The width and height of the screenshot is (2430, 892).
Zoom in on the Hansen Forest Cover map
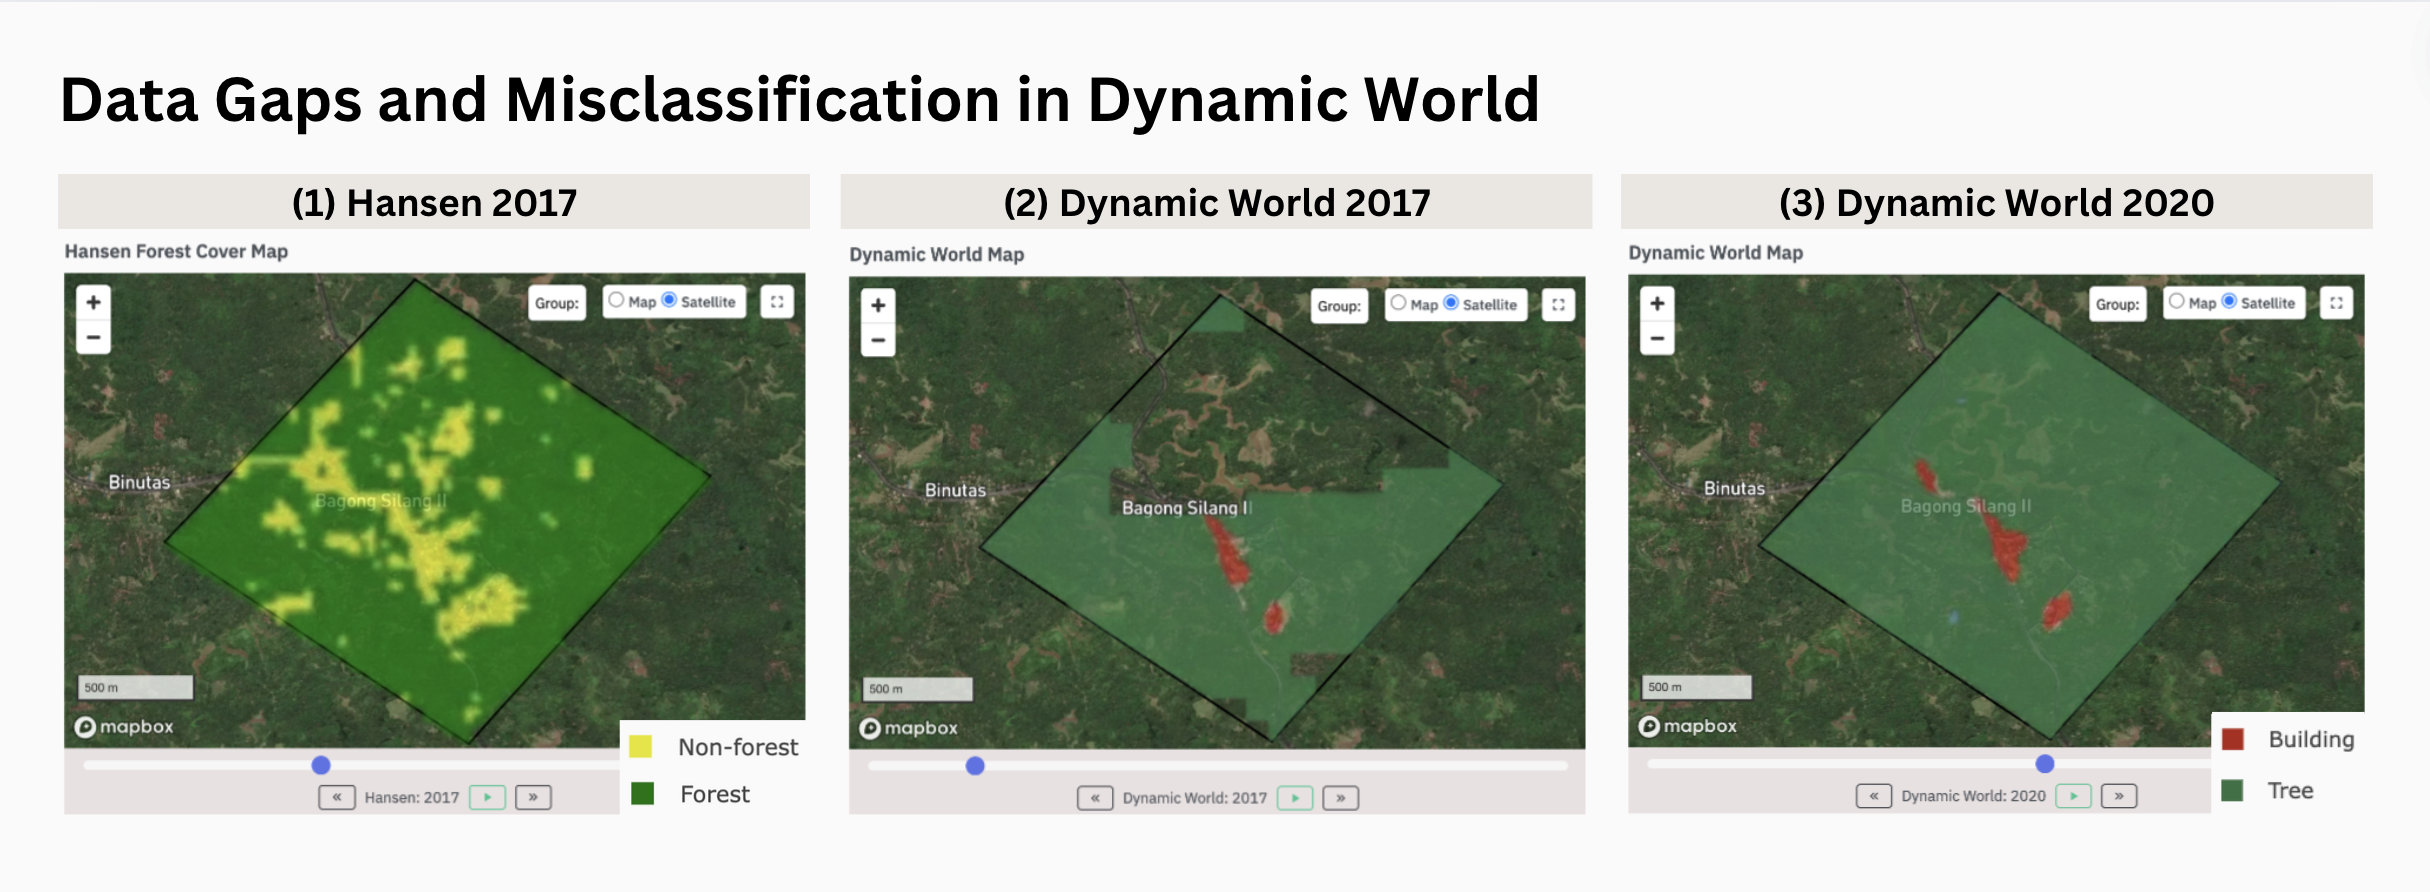pyautogui.click(x=93, y=302)
